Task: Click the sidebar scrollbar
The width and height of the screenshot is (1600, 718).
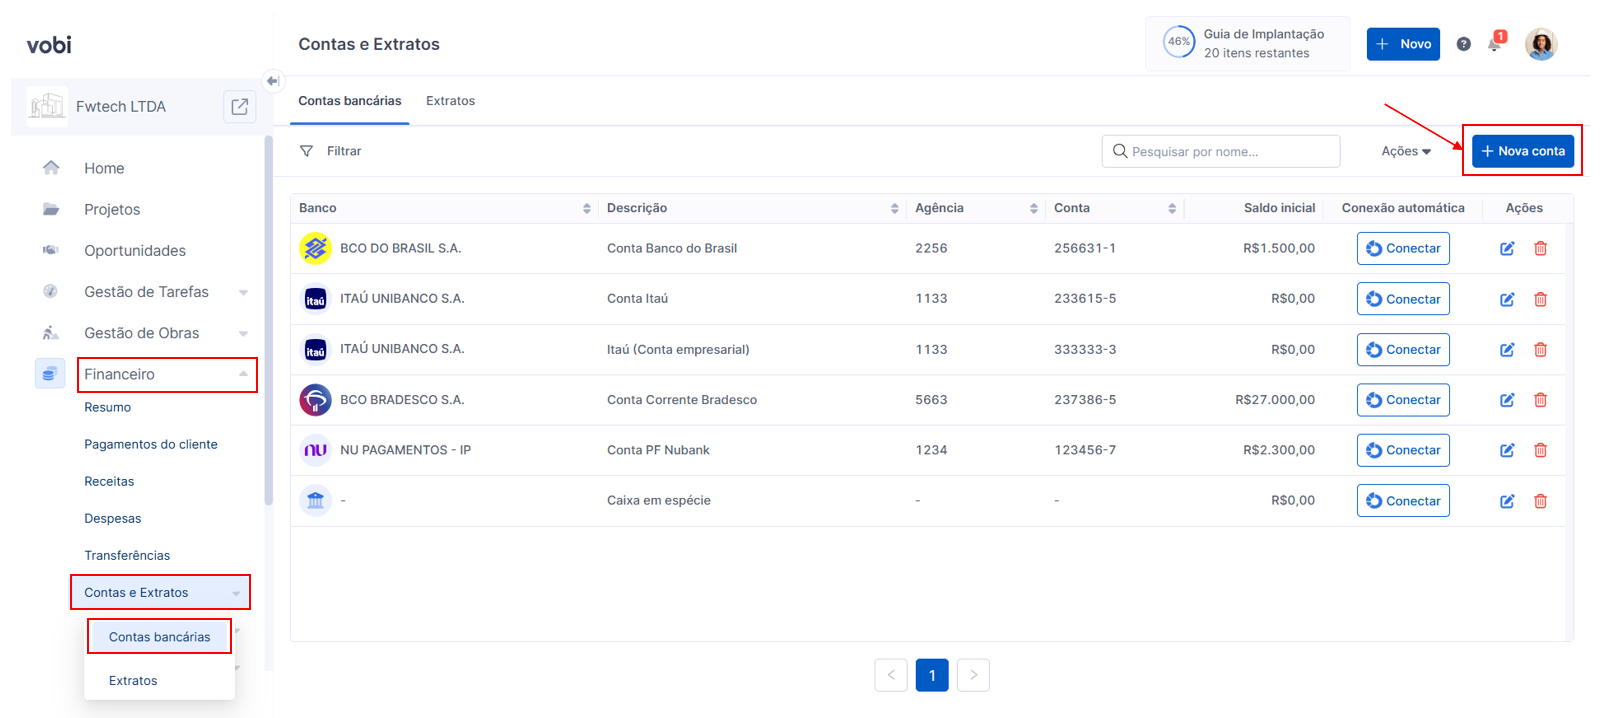Action: tap(268, 320)
